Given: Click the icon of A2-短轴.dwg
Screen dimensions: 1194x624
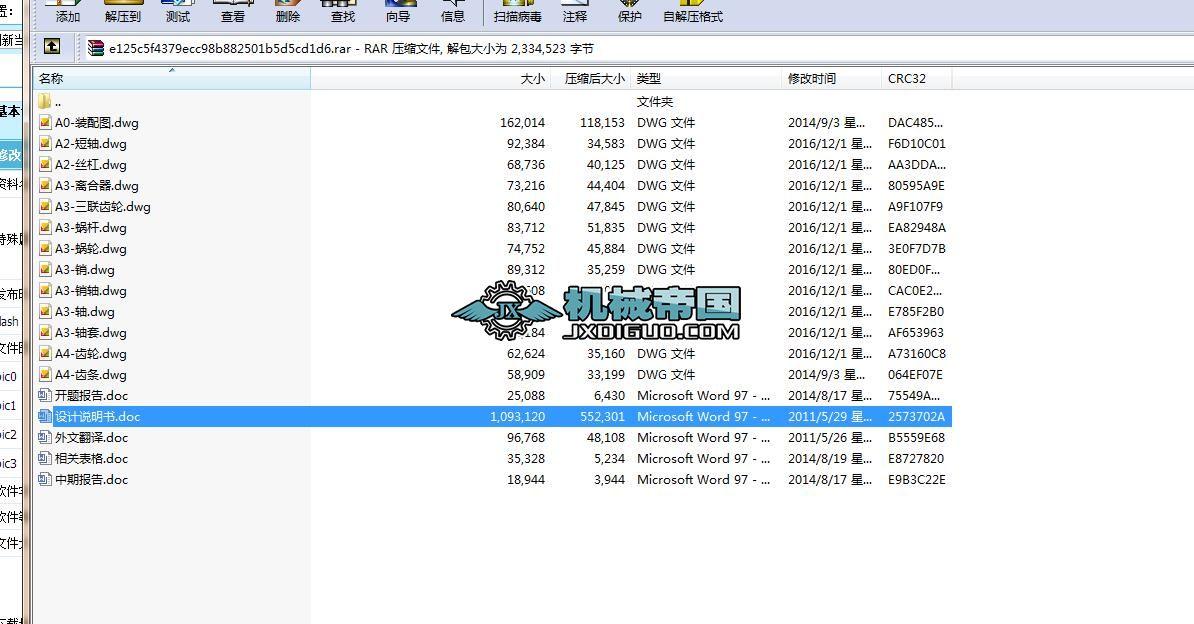Looking at the screenshot, I should point(45,143).
